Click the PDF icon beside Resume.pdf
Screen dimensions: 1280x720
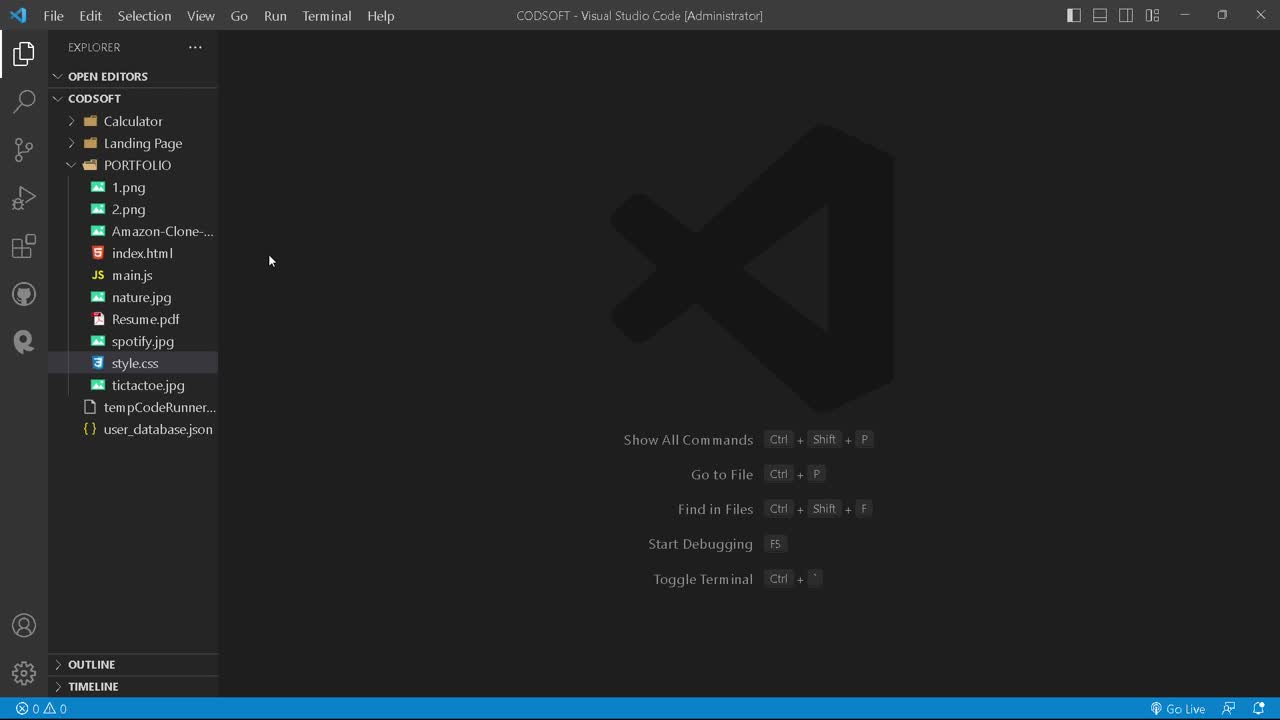coord(98,319)
